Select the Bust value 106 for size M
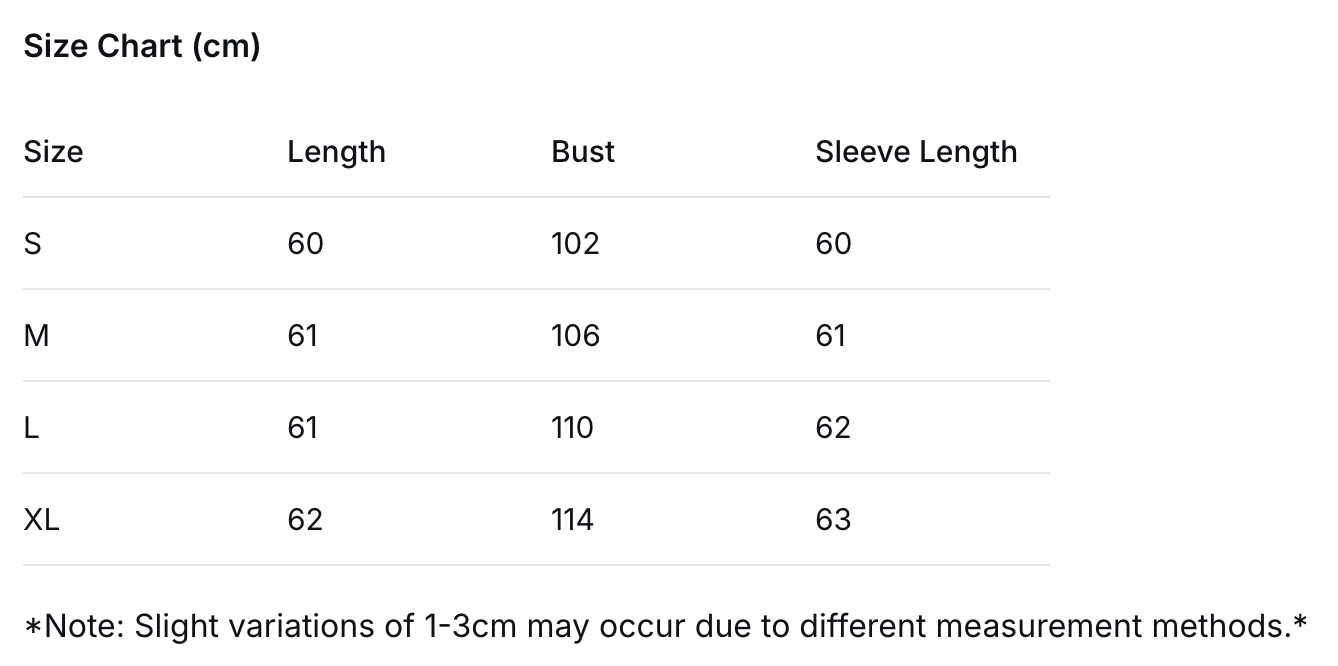Screen dimensions: 1338x666 [x=575, y=336]
